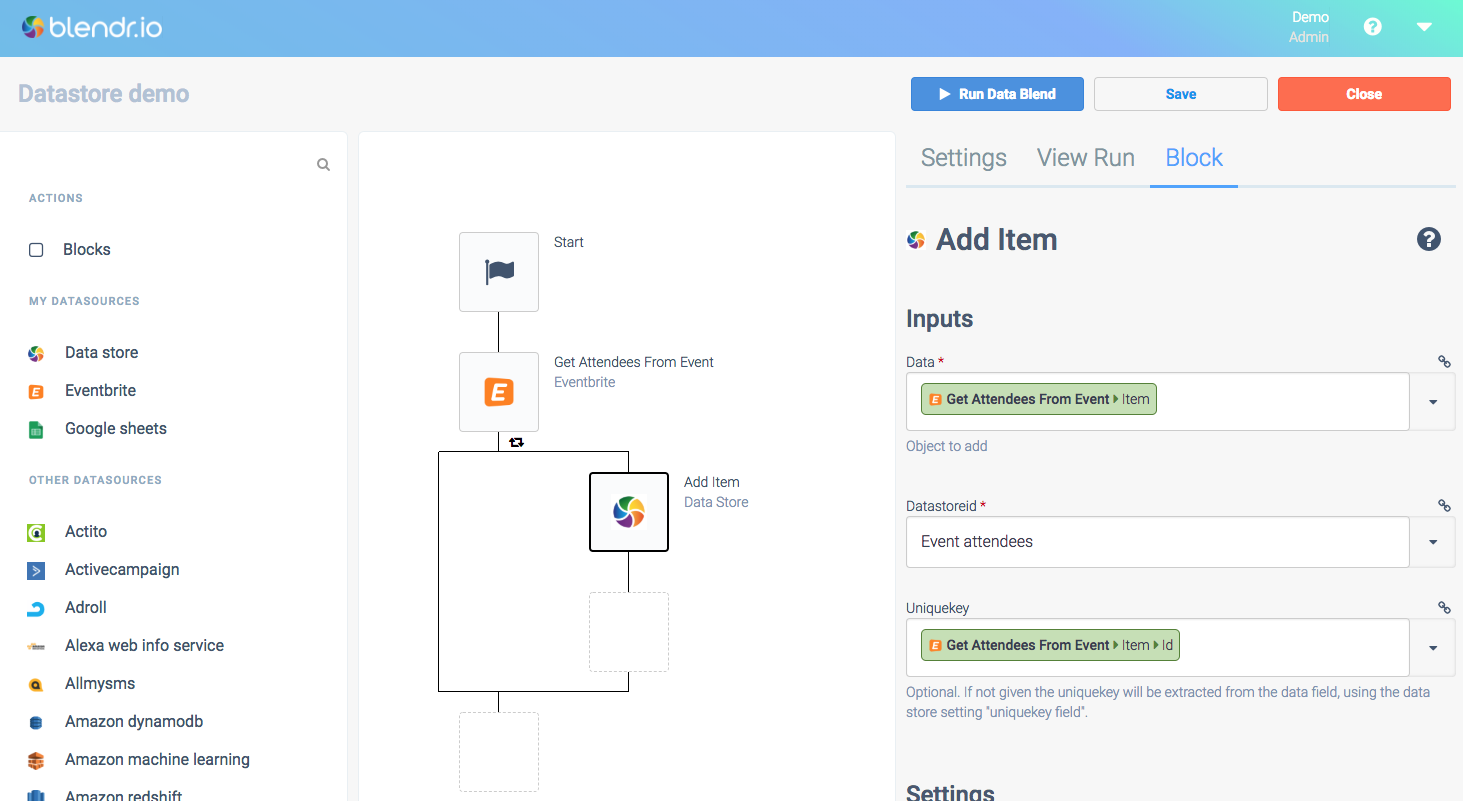Close the data blend editor
This screenshot has height=801, width=1463.
(x=1364, y=94)
